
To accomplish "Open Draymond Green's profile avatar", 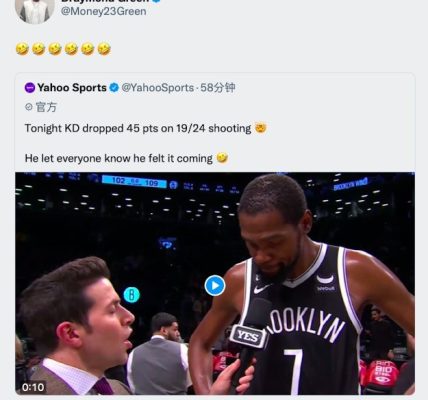I will [x=35, y=10].
